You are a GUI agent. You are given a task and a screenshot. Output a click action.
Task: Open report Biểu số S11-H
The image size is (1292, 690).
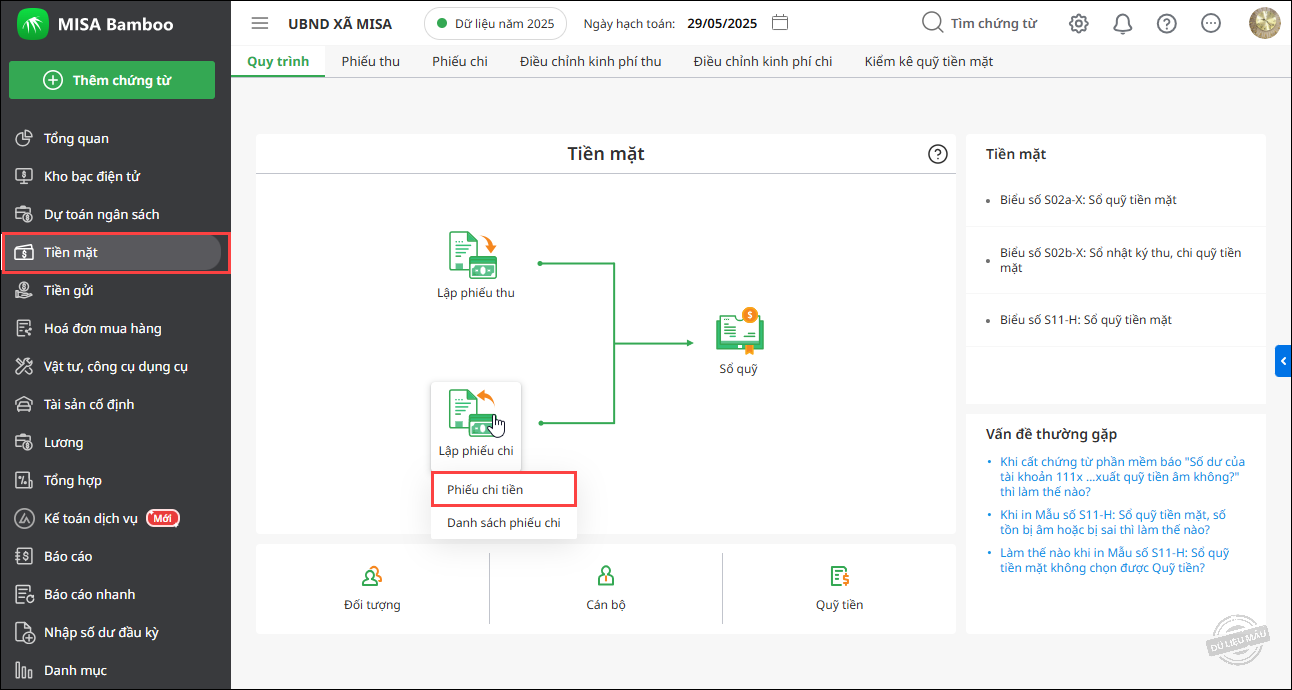tap(1086, 320)
